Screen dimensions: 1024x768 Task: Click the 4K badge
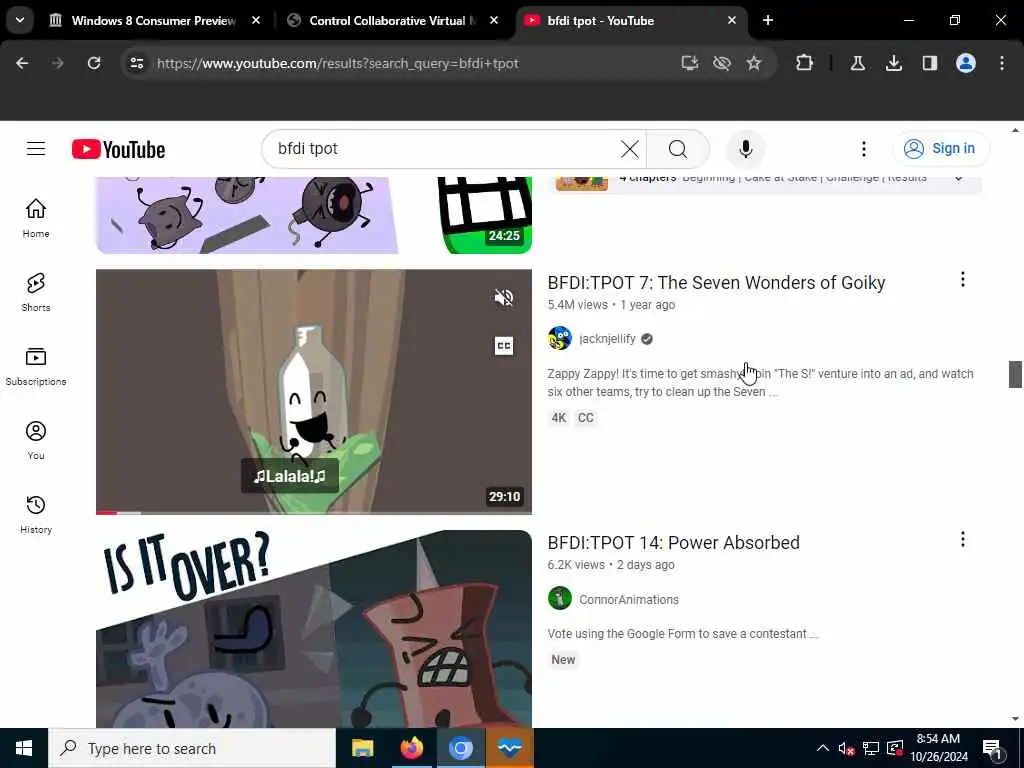point(558,418)
